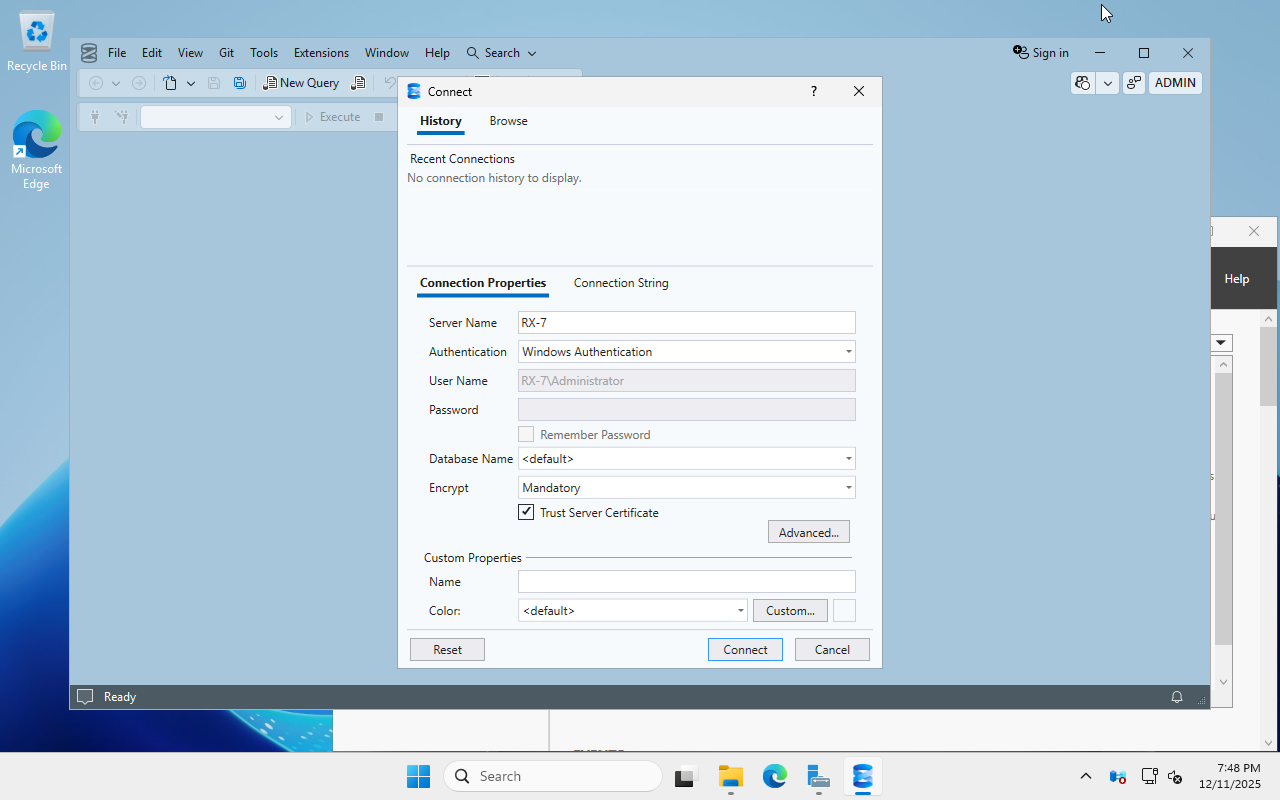Reset the connection dialog fields
Image resolution: width=1280 pixels, height=800 pixels.
click(447, 649)
